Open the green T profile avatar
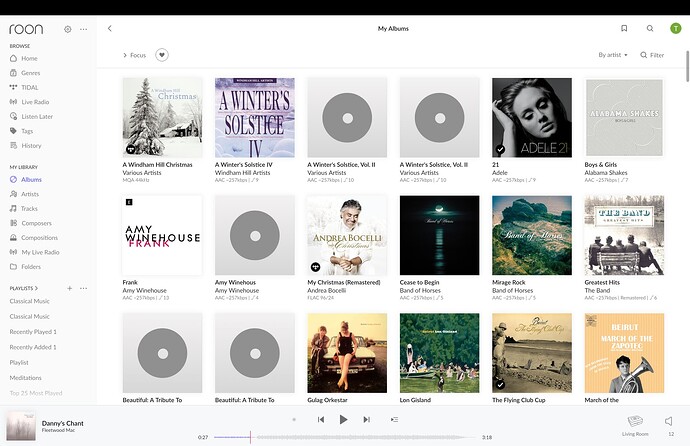This screenshot has height=446, width=690. tap(675, 28)
